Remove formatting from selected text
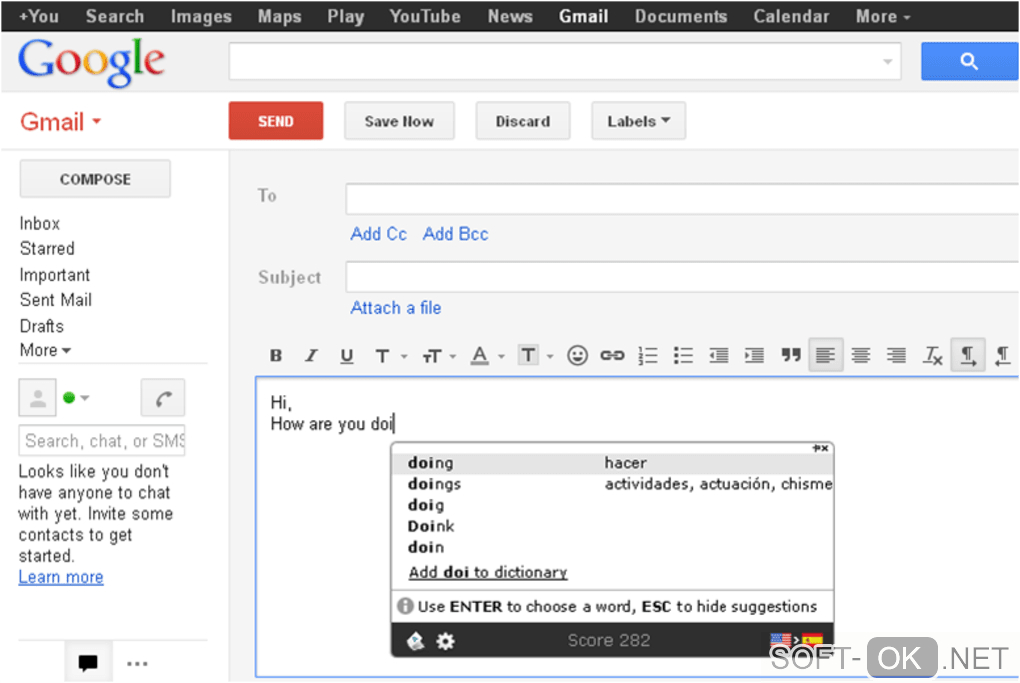Screen dimensions: 1020x683 click(x=932, y=356)
